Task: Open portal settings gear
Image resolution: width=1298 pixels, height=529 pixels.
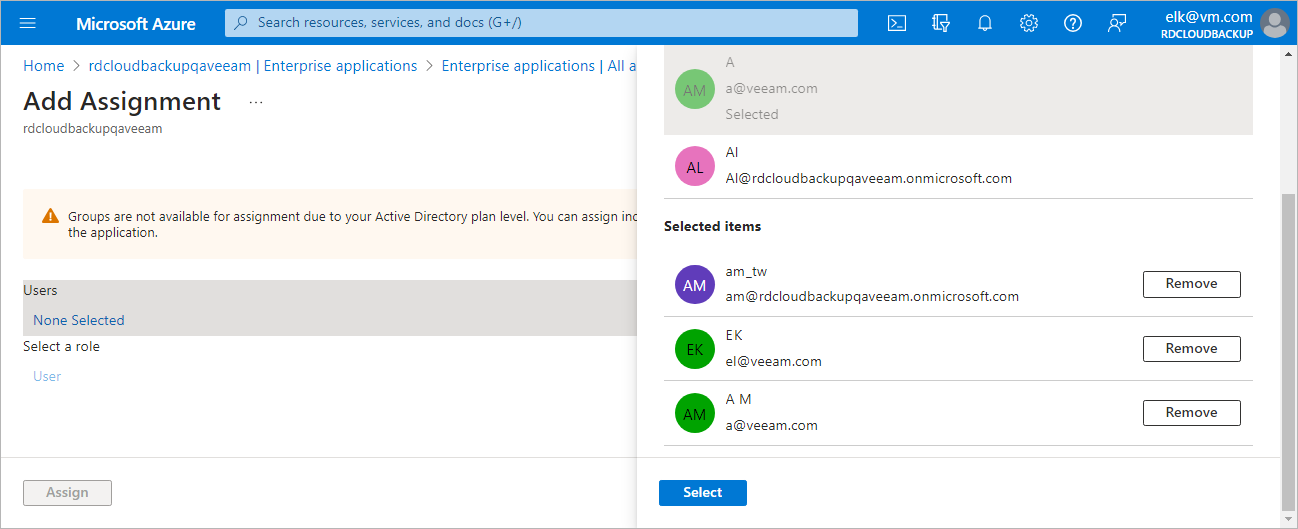Action: click(1029, 23)
